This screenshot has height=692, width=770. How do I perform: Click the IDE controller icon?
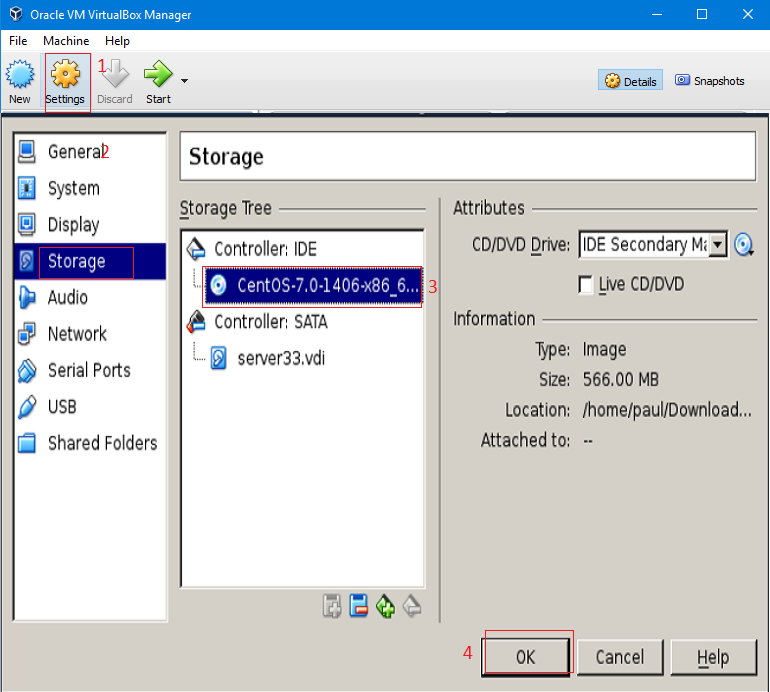(196, 249)
